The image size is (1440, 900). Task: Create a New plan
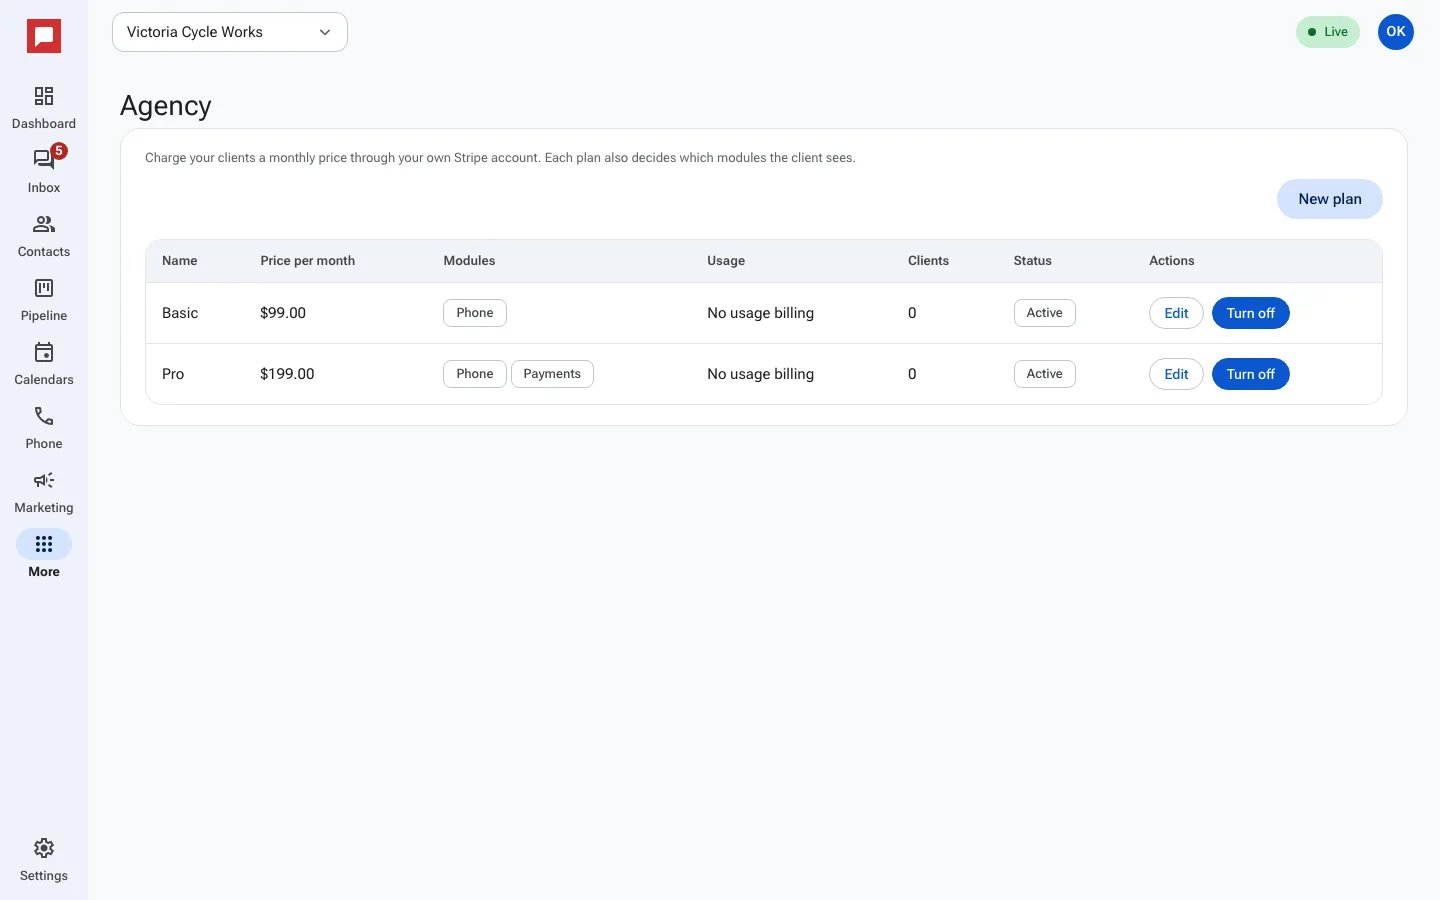pyautogui.click(x=1330, y=199)
